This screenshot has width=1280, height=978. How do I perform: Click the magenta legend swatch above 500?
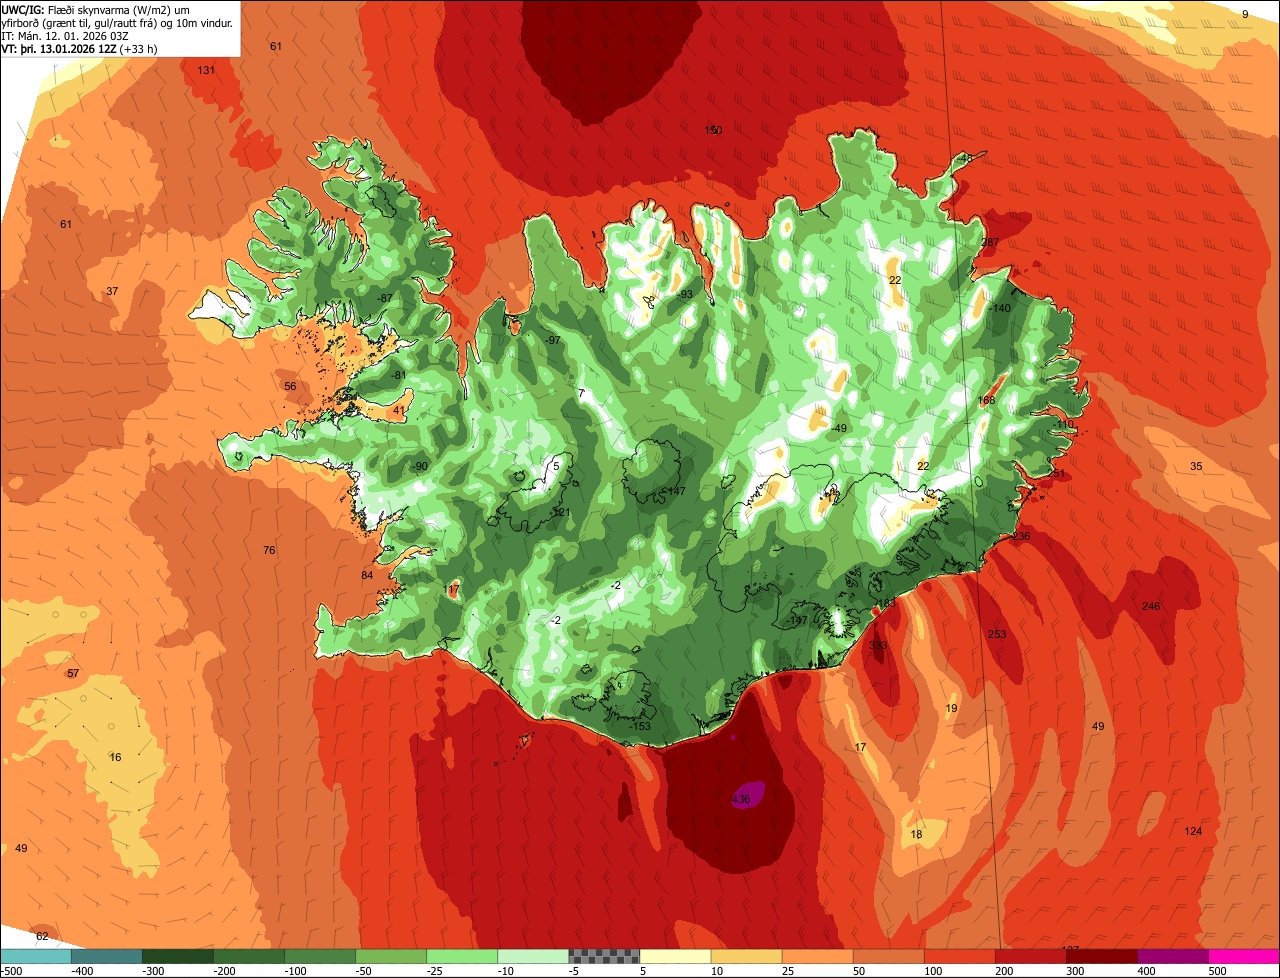(x=1244, y=956)
